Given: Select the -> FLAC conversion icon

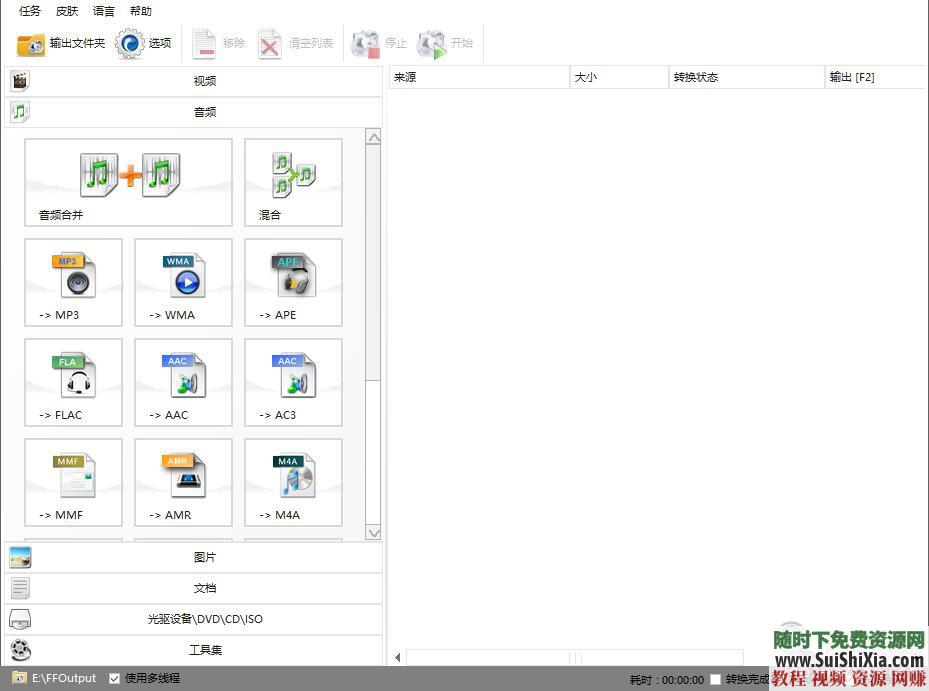Looking at the screenshot, I should (73, 382).
